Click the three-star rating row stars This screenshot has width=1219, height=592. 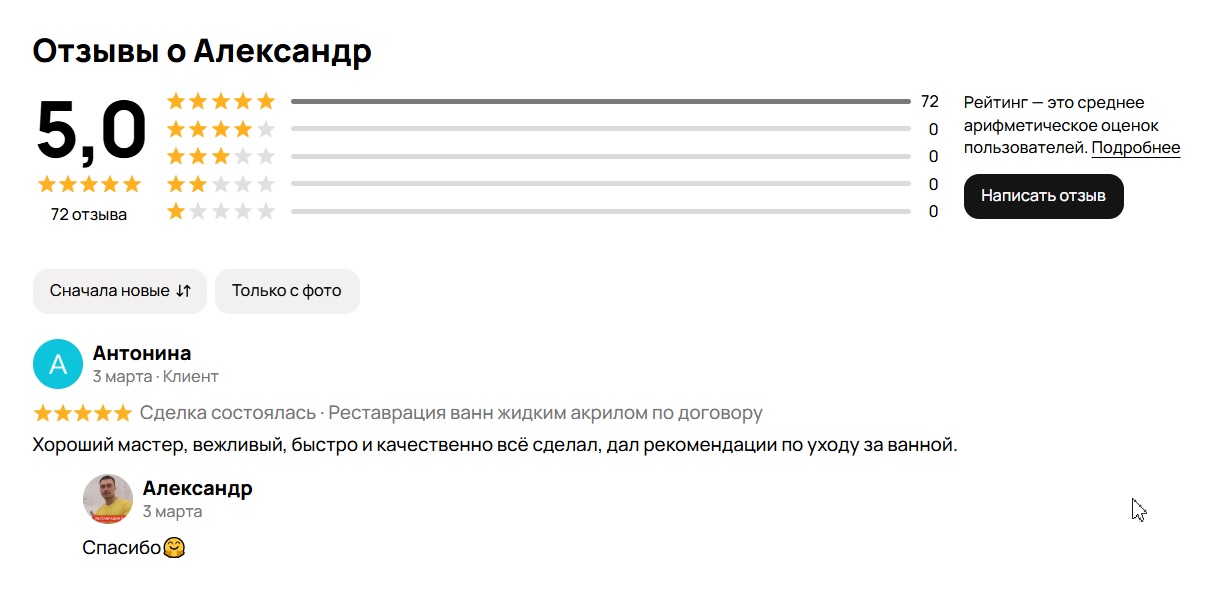[x=220, y=156]
